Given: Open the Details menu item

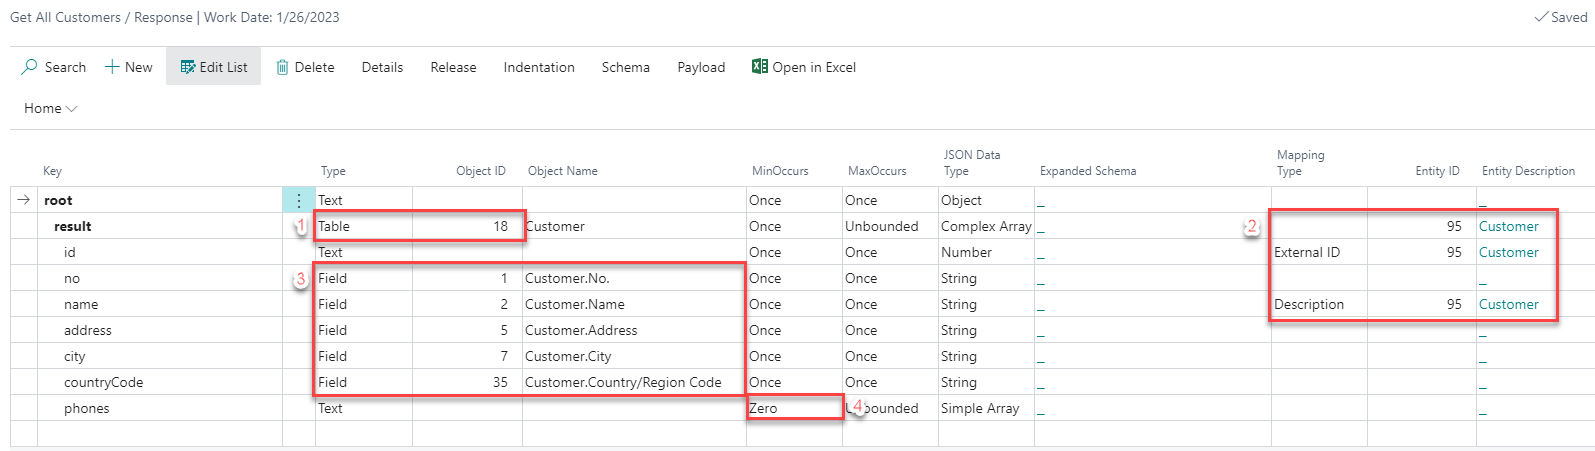Looking at the screenshot, I should (382, 67).
